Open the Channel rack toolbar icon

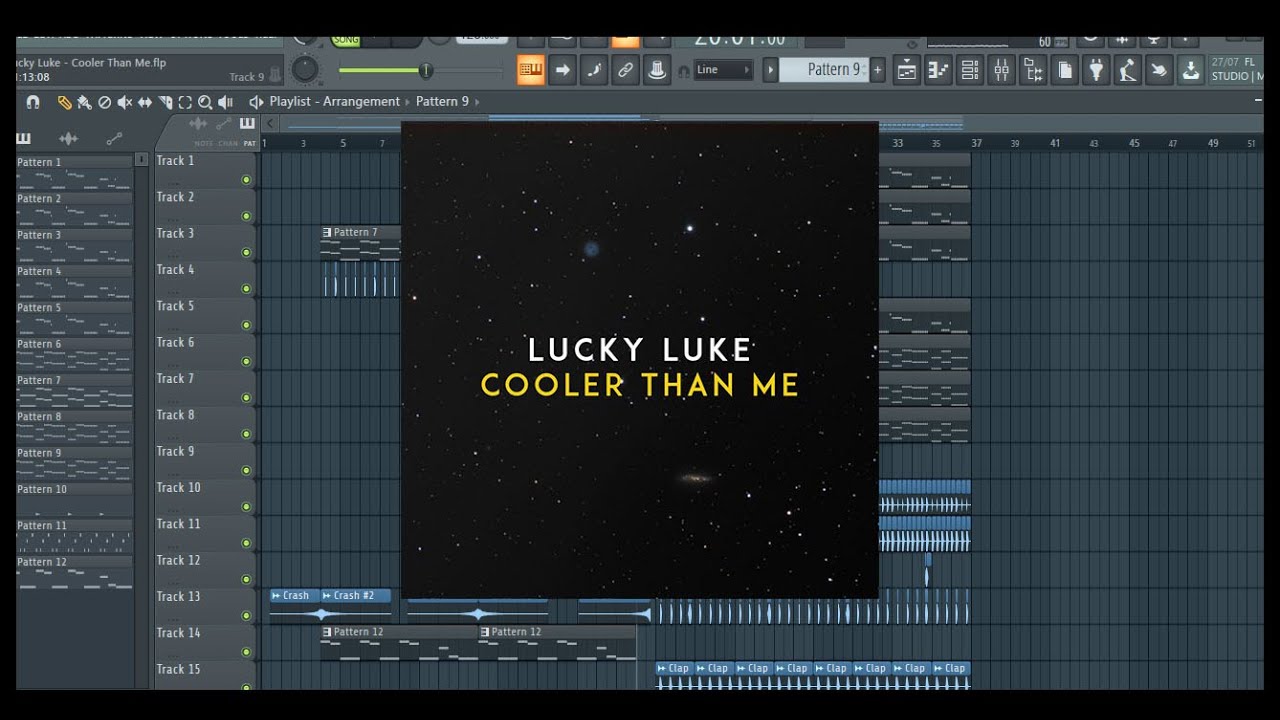970,70
